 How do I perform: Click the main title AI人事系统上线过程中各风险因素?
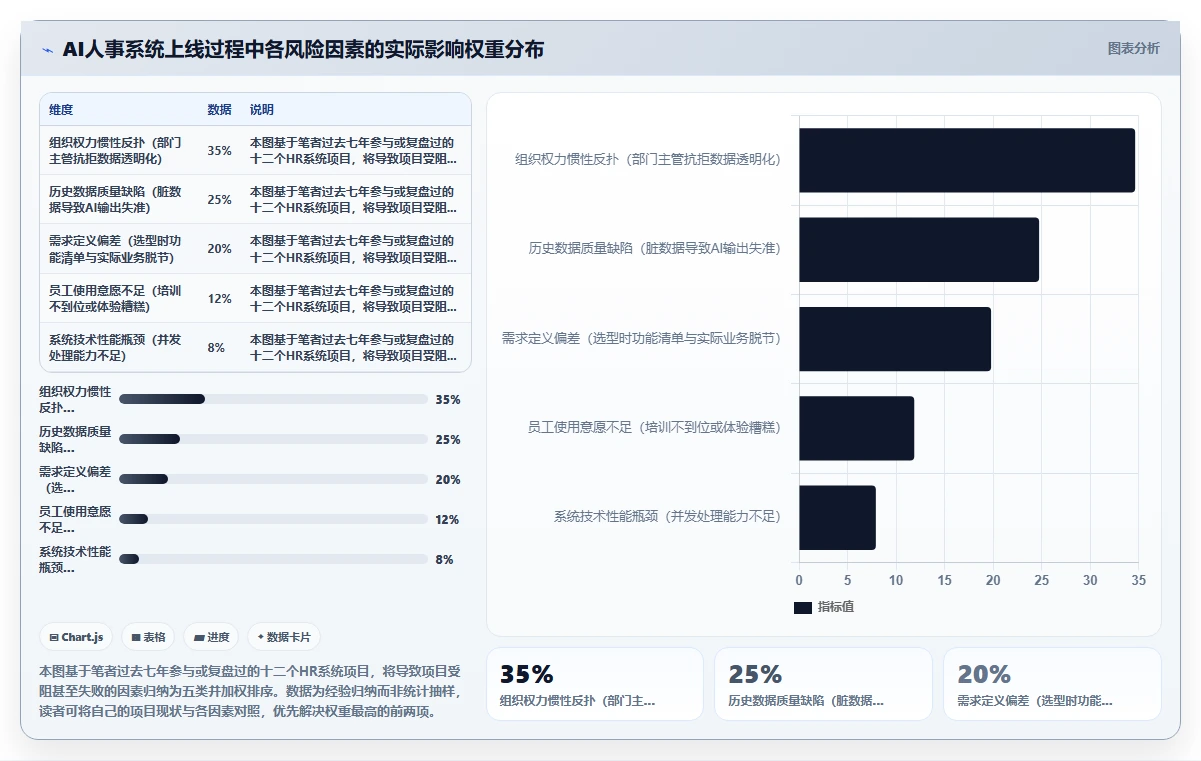tap(303, 50)
